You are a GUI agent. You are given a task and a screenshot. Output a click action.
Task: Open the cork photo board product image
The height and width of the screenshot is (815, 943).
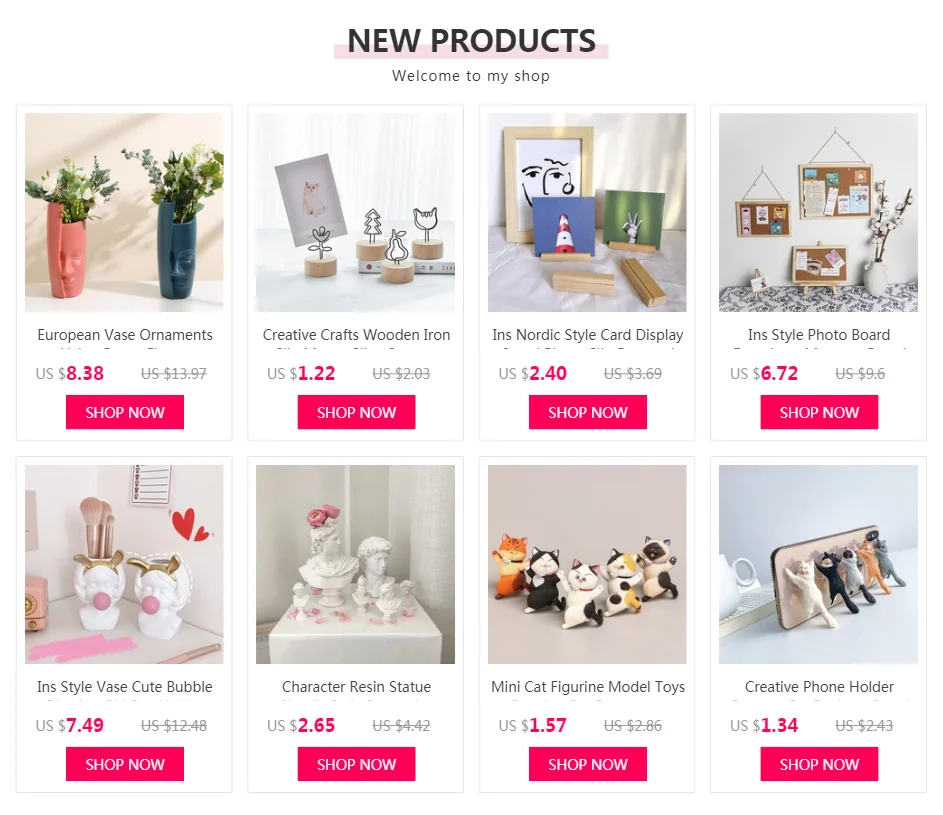[x=819, y=212]
